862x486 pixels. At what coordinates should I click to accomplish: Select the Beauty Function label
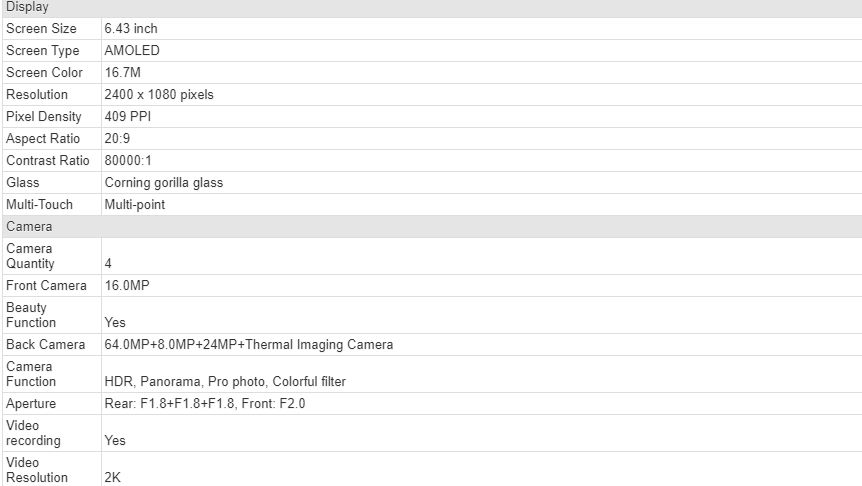[31, 315]
